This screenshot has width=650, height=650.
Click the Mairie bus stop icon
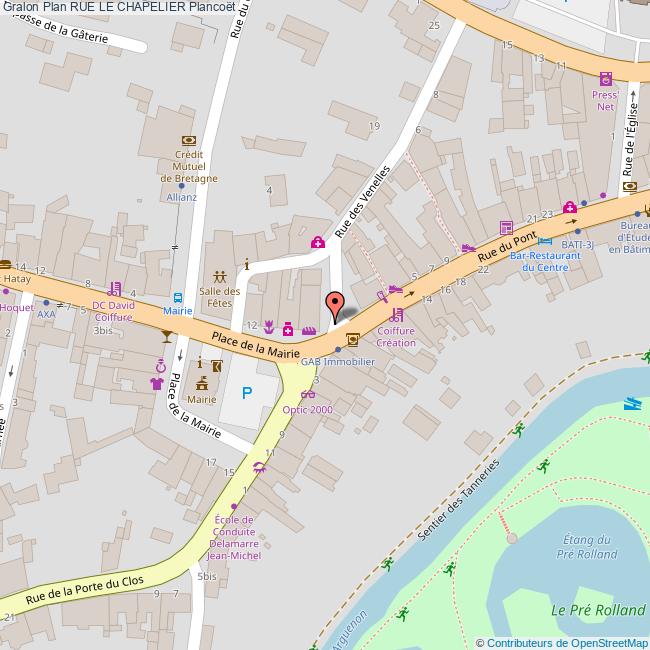pos(178,297)
